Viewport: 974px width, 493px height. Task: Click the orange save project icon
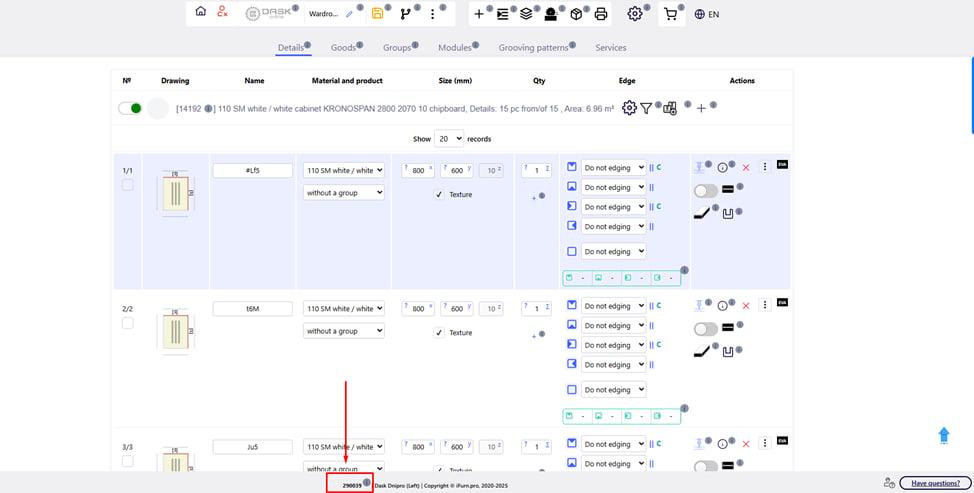coord(377,14)
